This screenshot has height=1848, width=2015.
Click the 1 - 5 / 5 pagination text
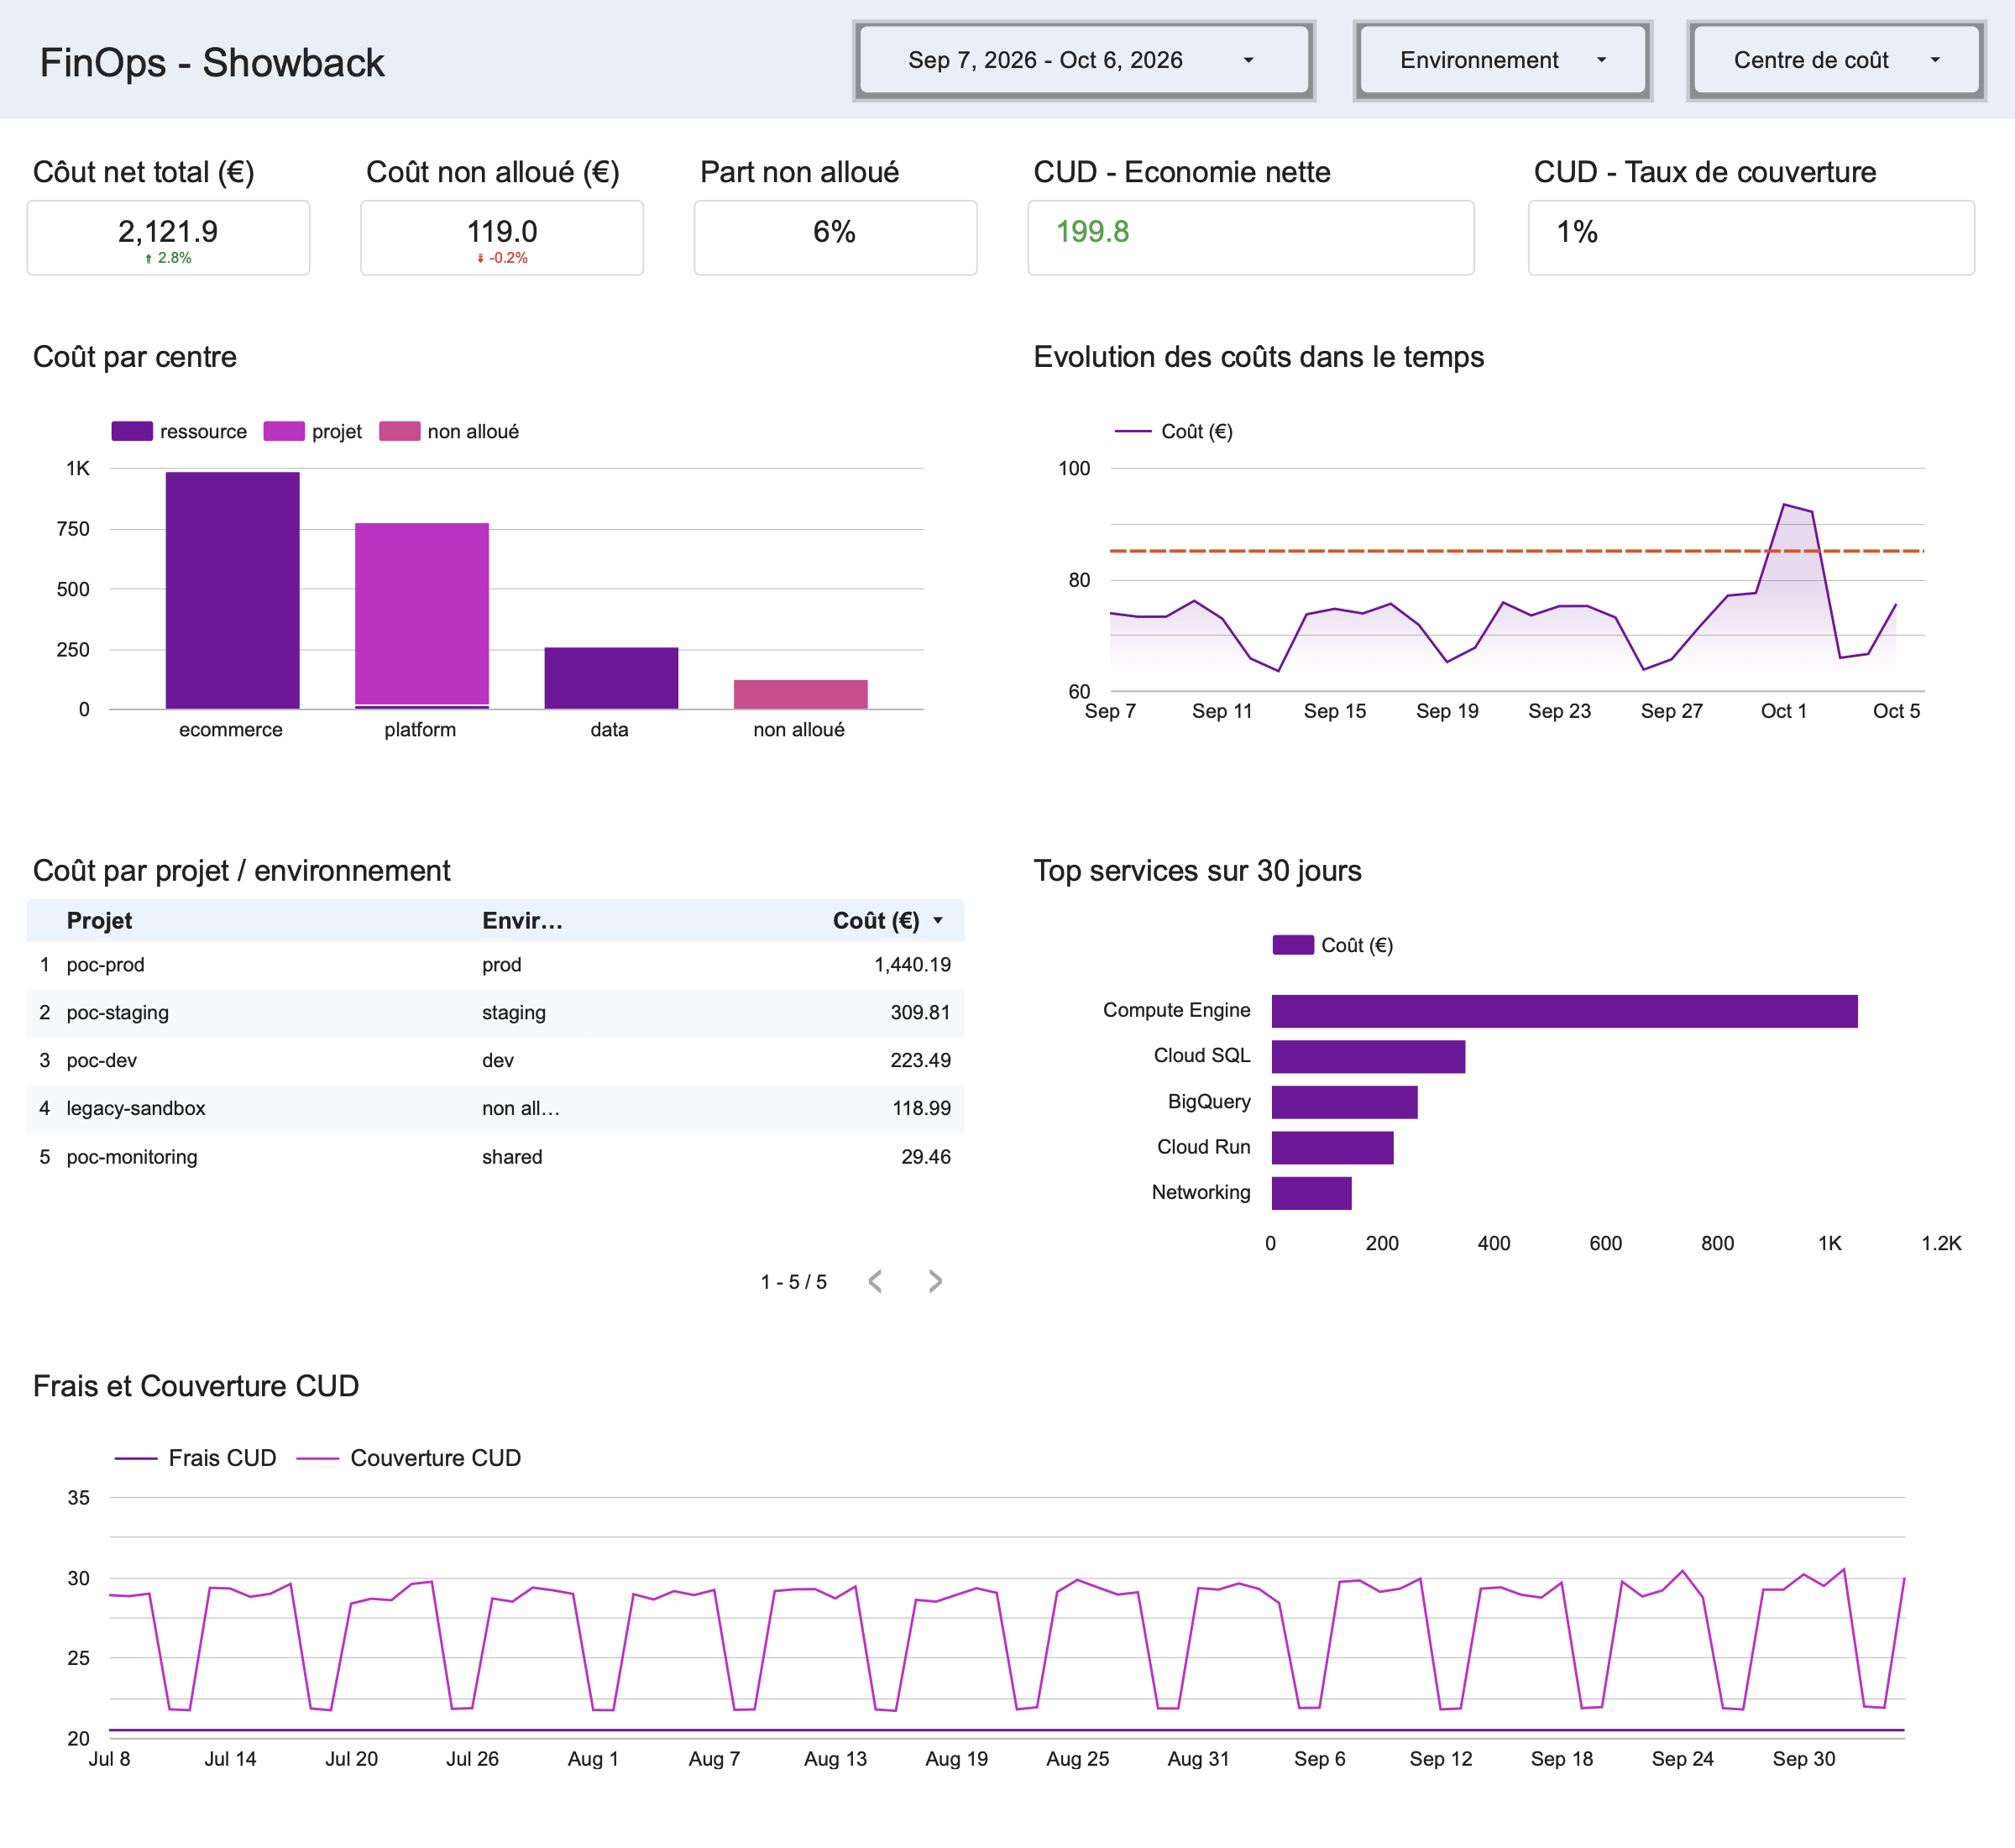tap(793, 1282)
